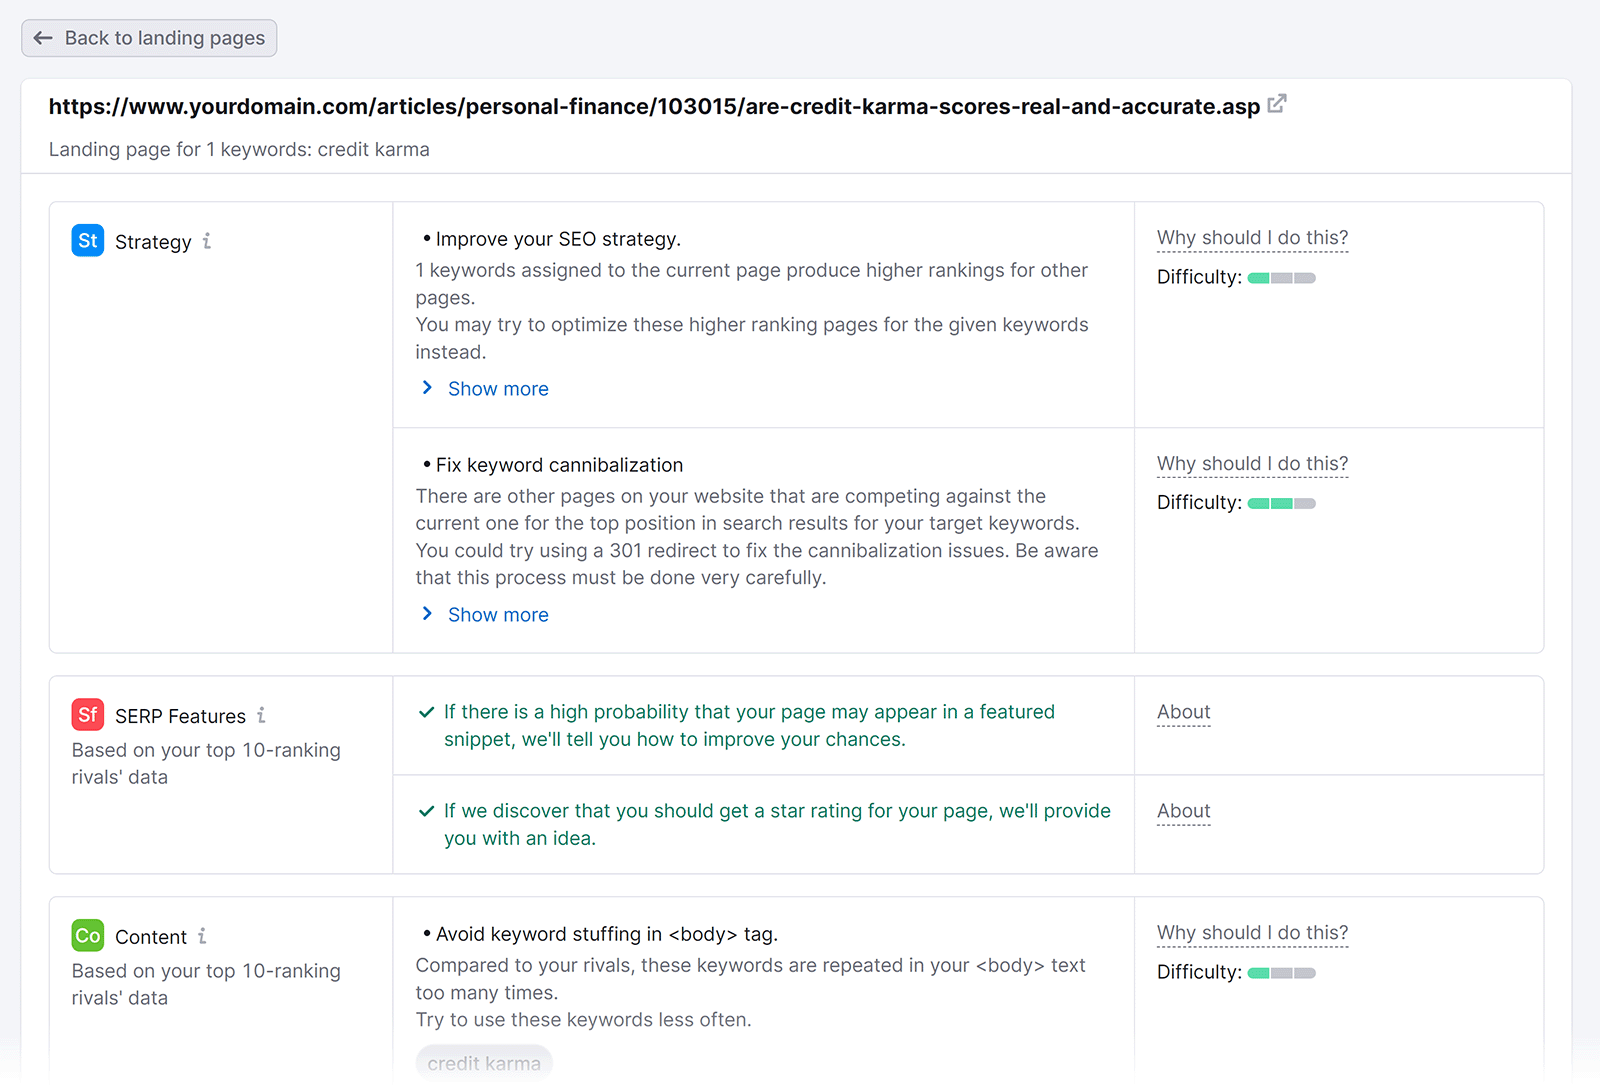The width and height of the screenshot is (1600, 1090).
Task: Click the checkmark beside the featured snippet idea
Action: (x=426, y=712)
